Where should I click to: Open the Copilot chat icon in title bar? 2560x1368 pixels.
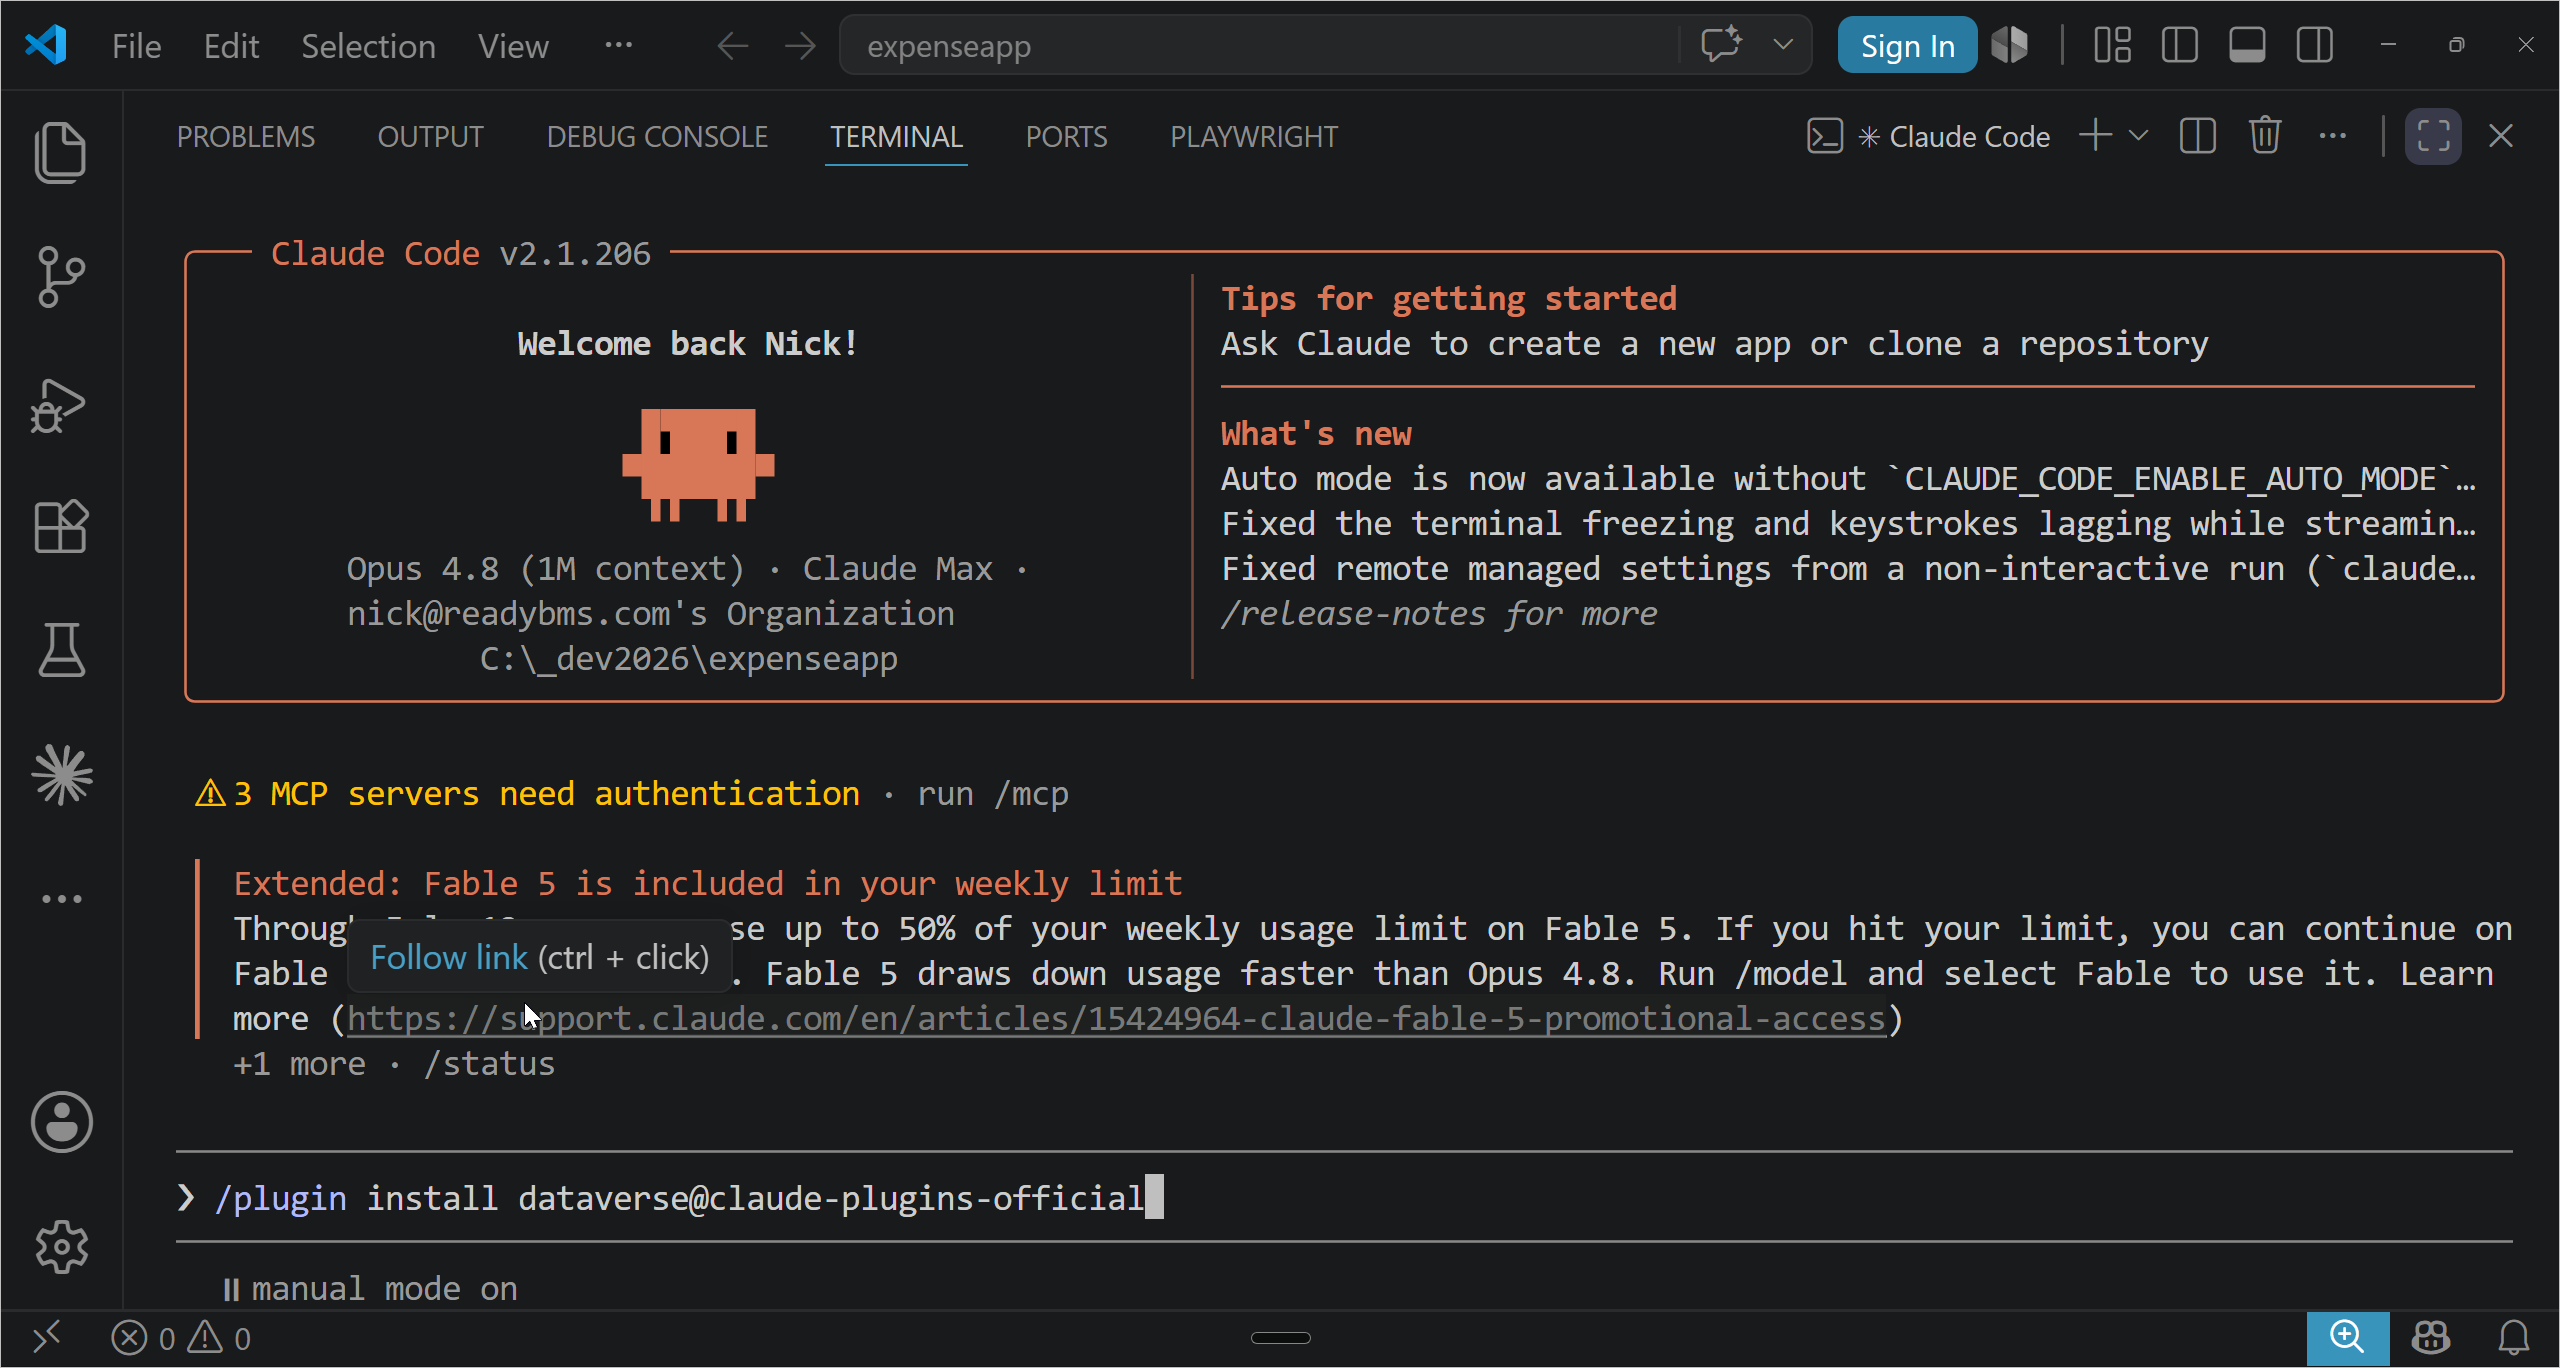[x=1722, y=45]
